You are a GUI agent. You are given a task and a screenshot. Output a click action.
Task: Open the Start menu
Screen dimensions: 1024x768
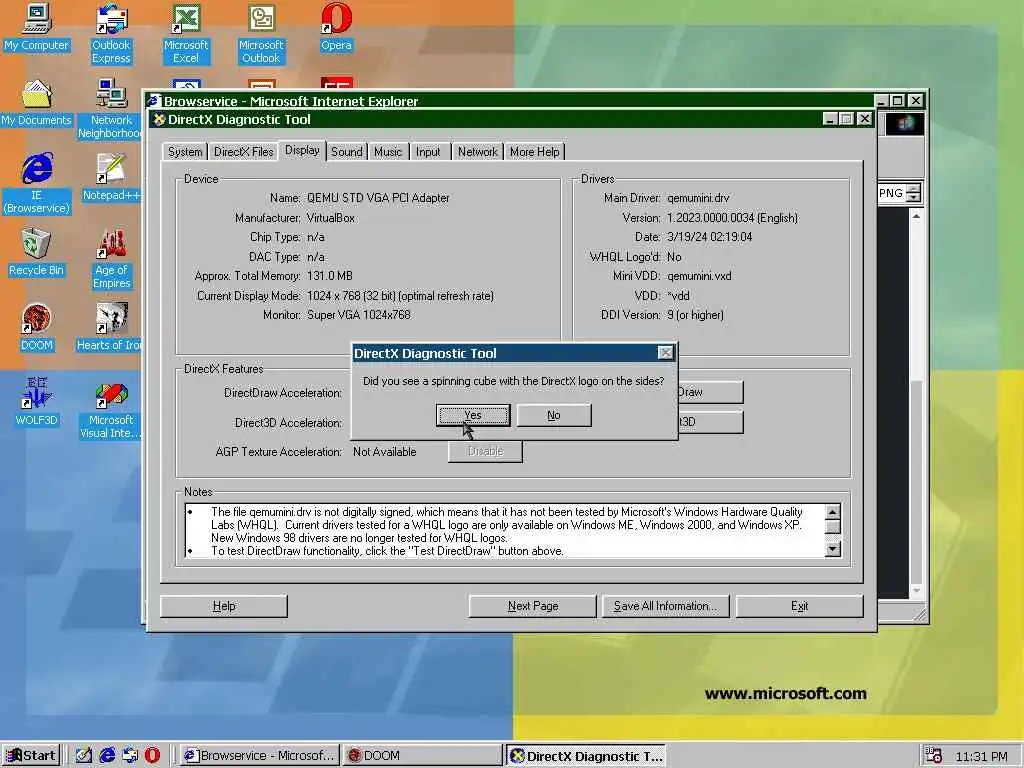(x=31, y=756)
